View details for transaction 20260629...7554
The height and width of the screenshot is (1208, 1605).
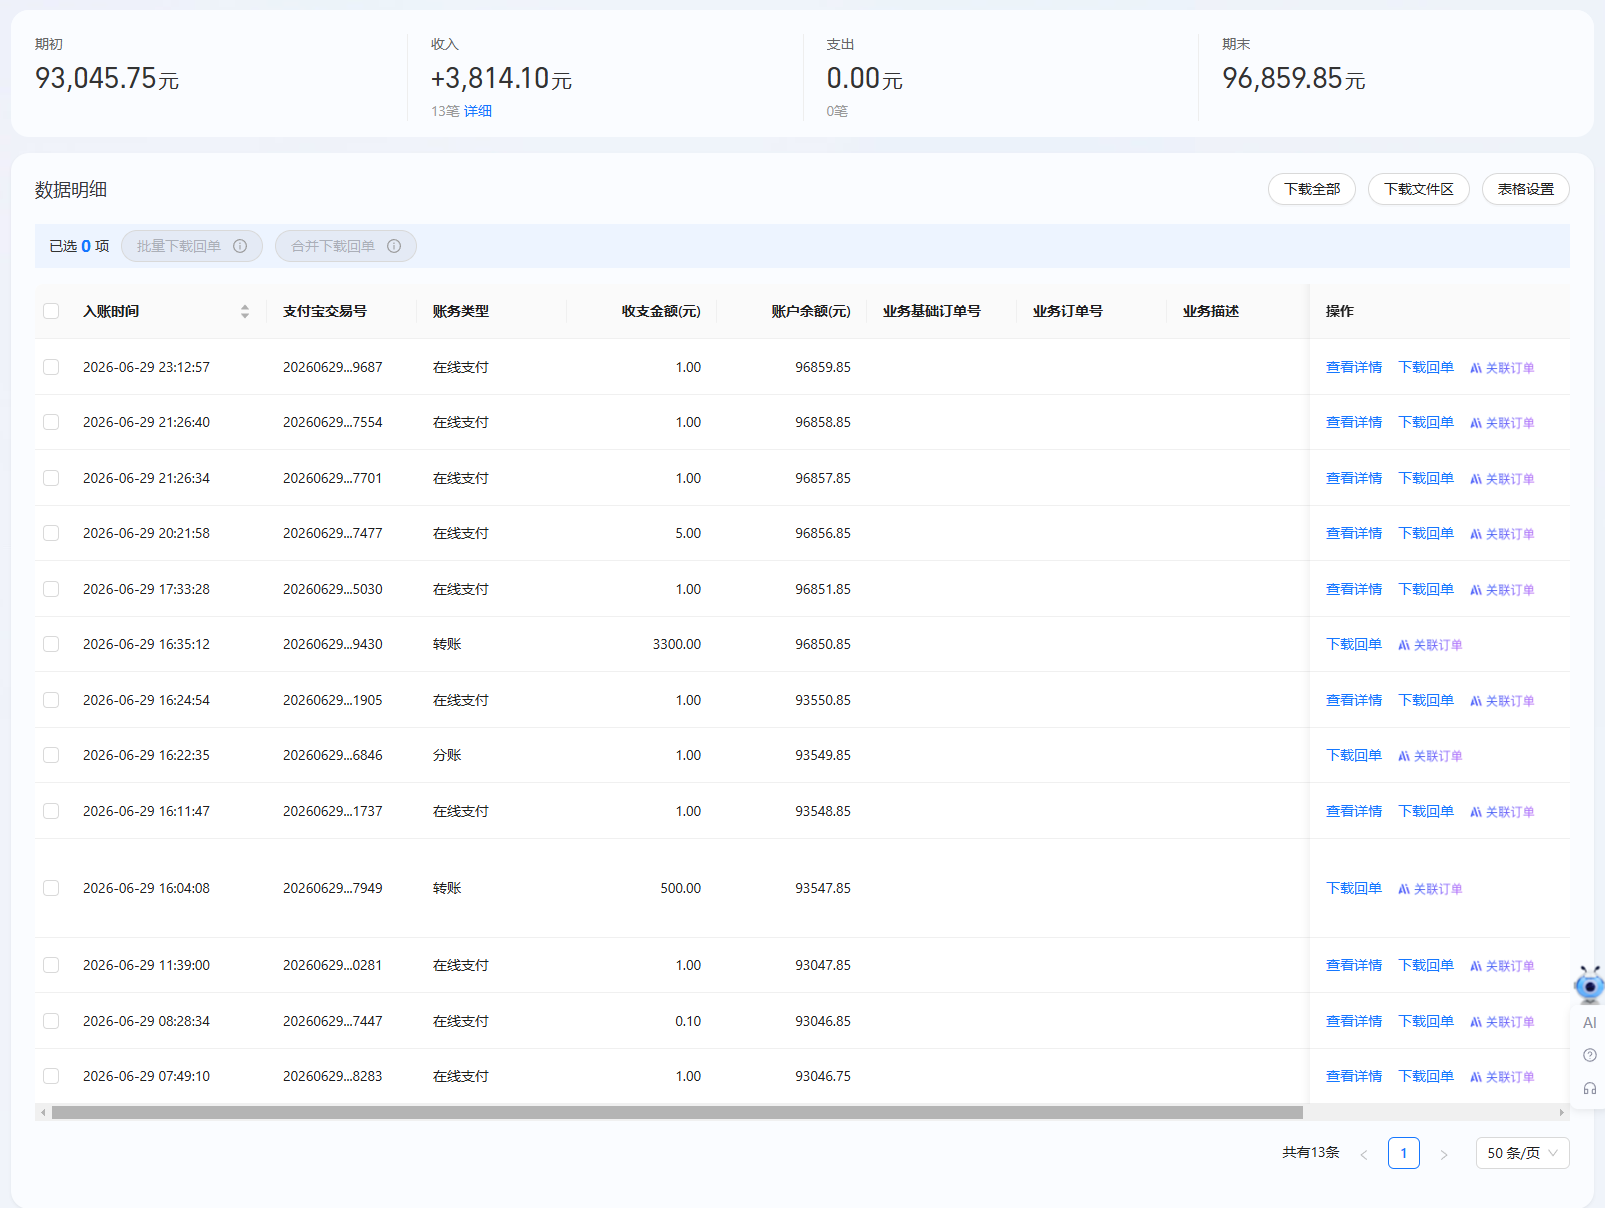point(1354,422)
